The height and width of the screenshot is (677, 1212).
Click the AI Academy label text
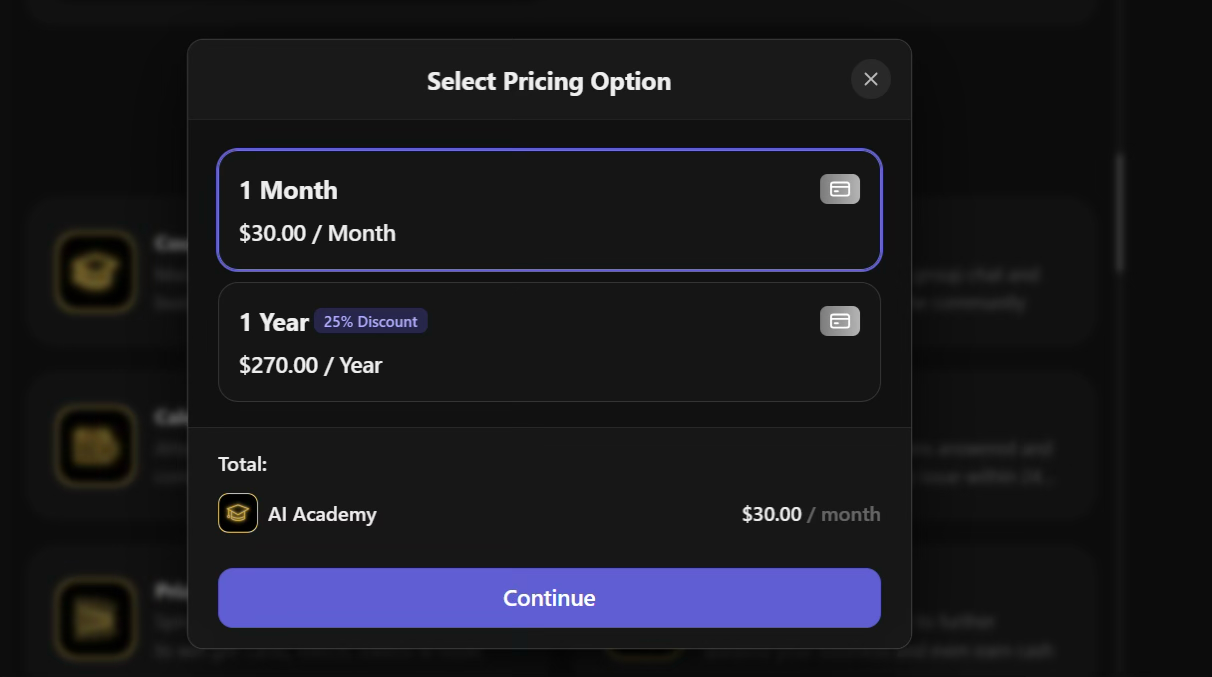(x=322, y=513)
